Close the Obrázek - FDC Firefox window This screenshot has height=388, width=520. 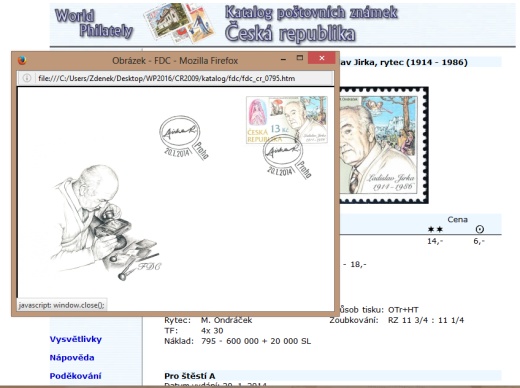[x=322, y=58]
